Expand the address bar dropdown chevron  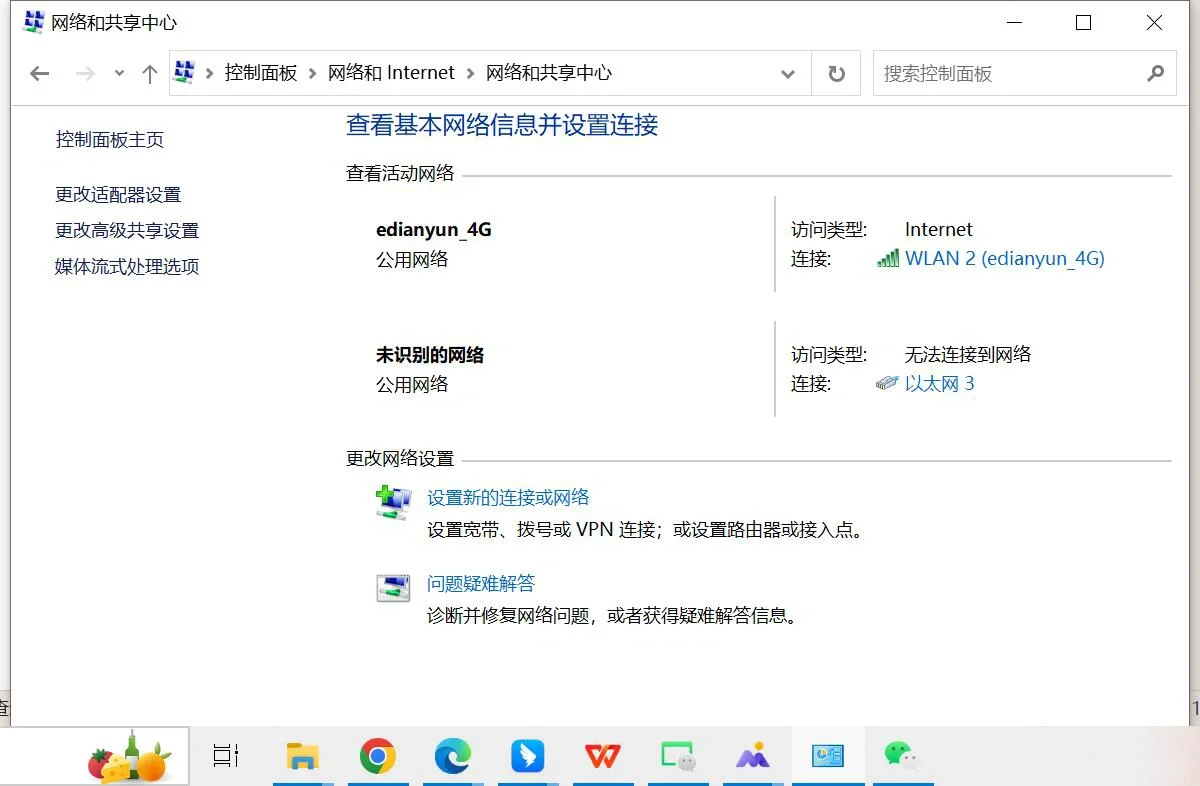click(788, 73)
